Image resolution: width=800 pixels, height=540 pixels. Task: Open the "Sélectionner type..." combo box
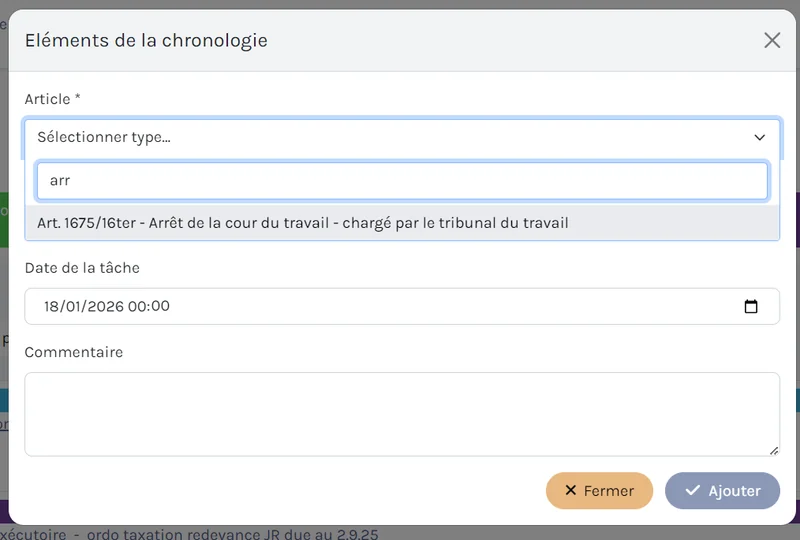pos(390,137)
